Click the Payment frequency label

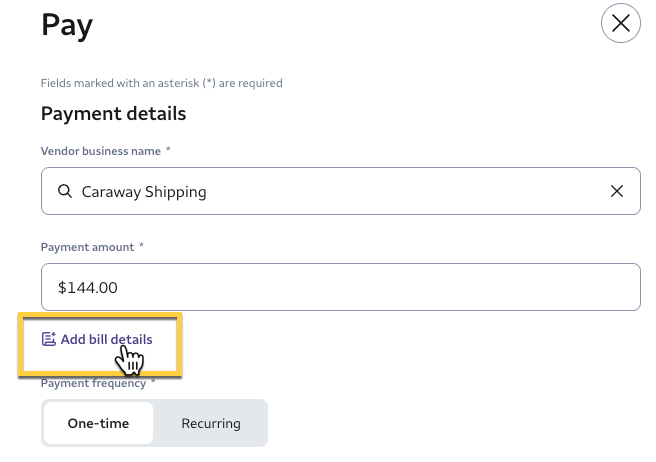click(x=93, y=383)
